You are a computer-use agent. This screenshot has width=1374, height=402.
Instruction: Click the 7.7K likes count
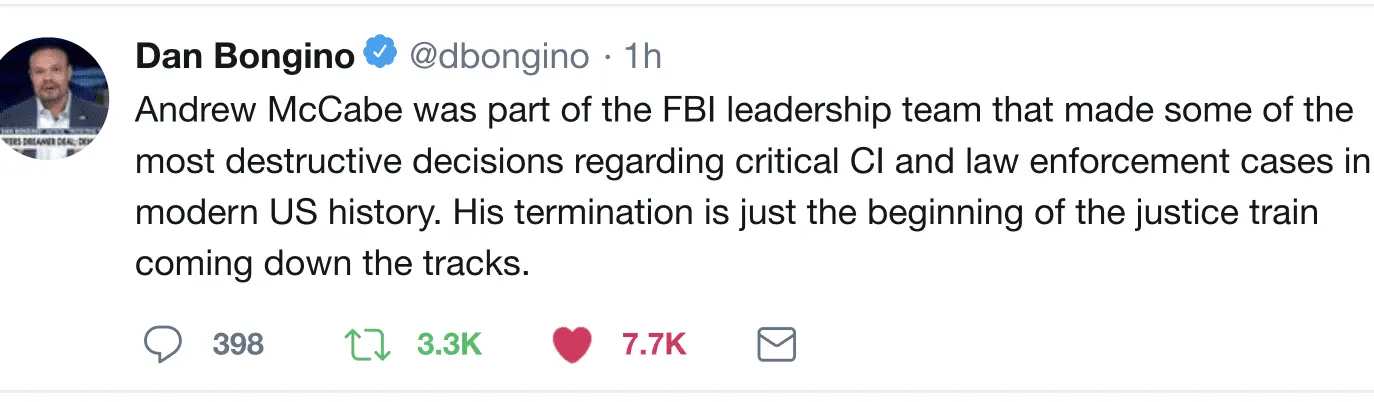click(654, 345)
